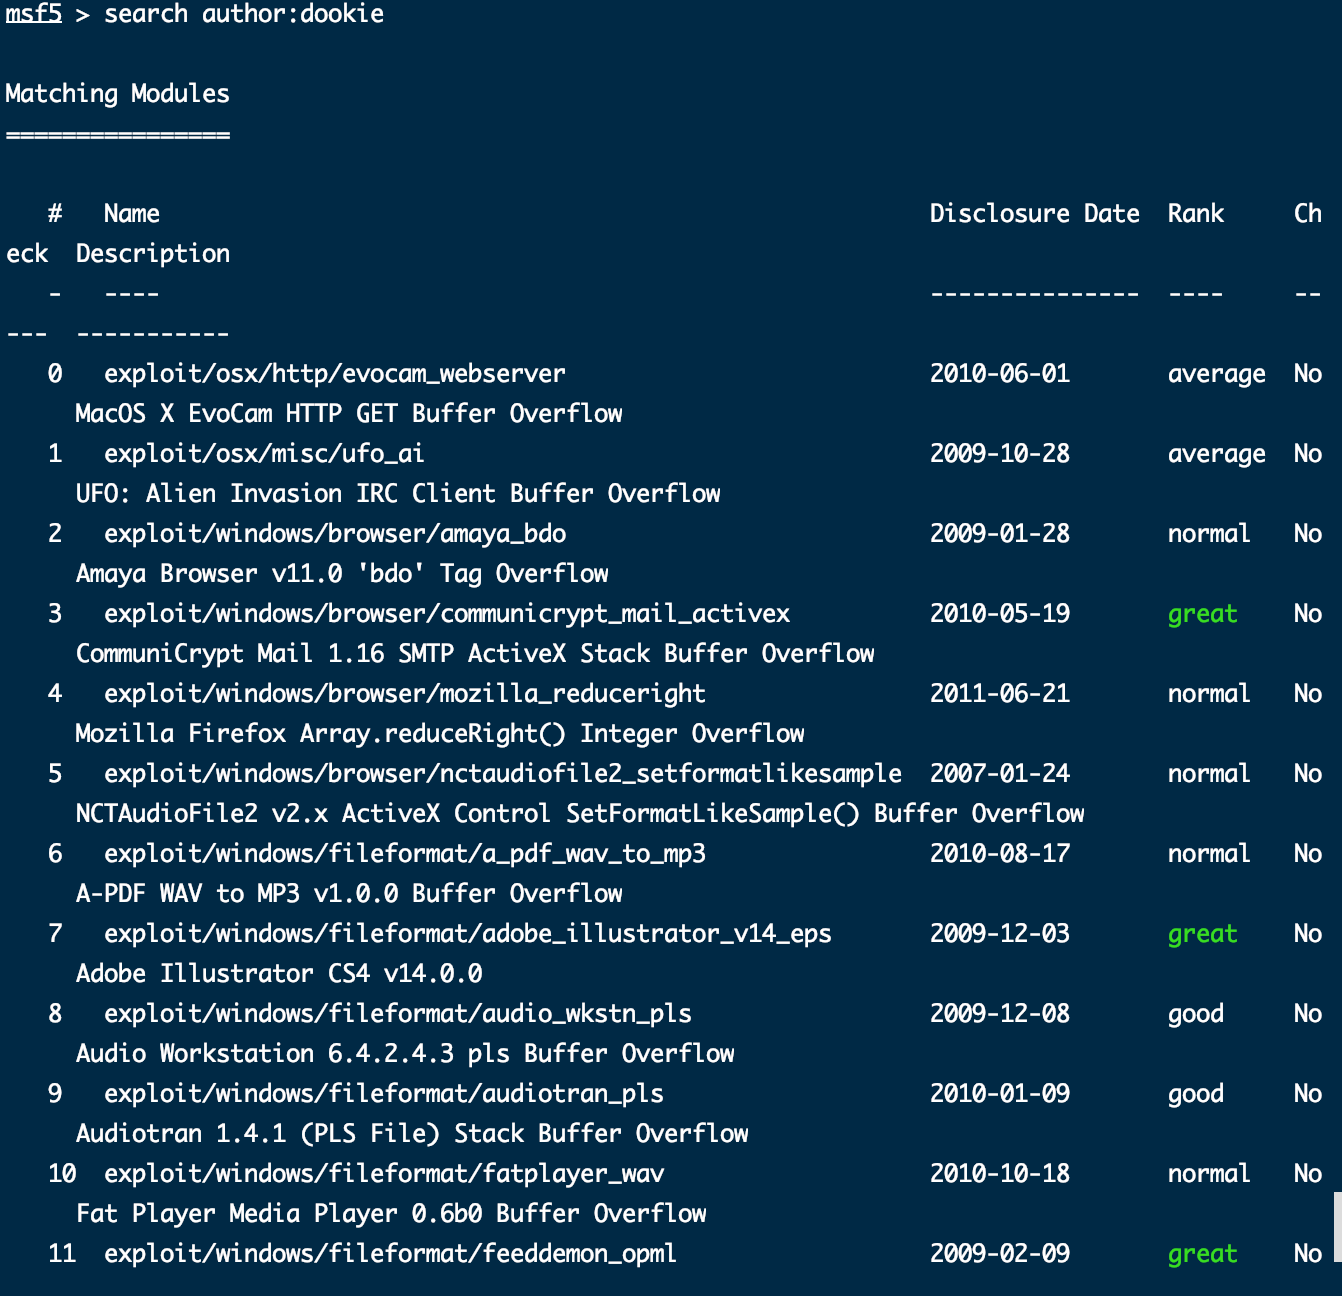Click disclosure date 2009-02-09
1342x1296 pixels.
1000,1254
